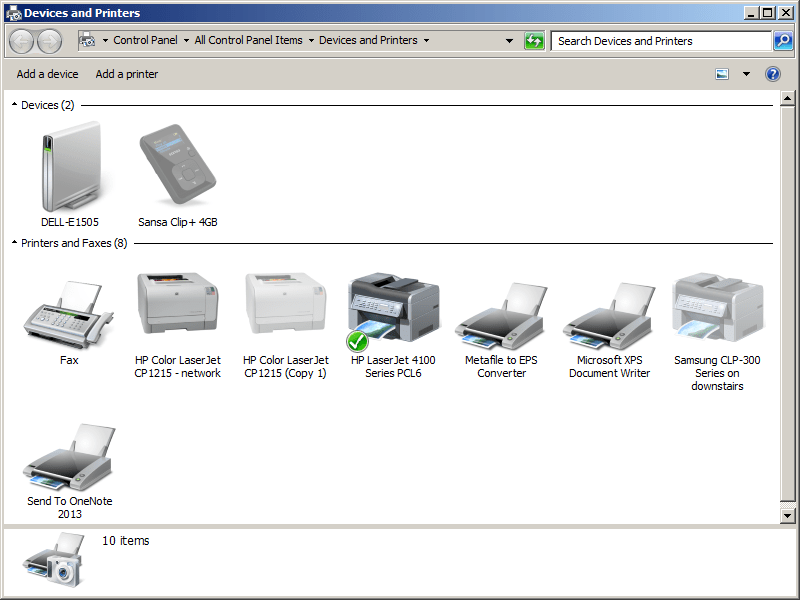Open the views dropdown arrow
The width and height of the screenshot is (800, 600).
745,74
